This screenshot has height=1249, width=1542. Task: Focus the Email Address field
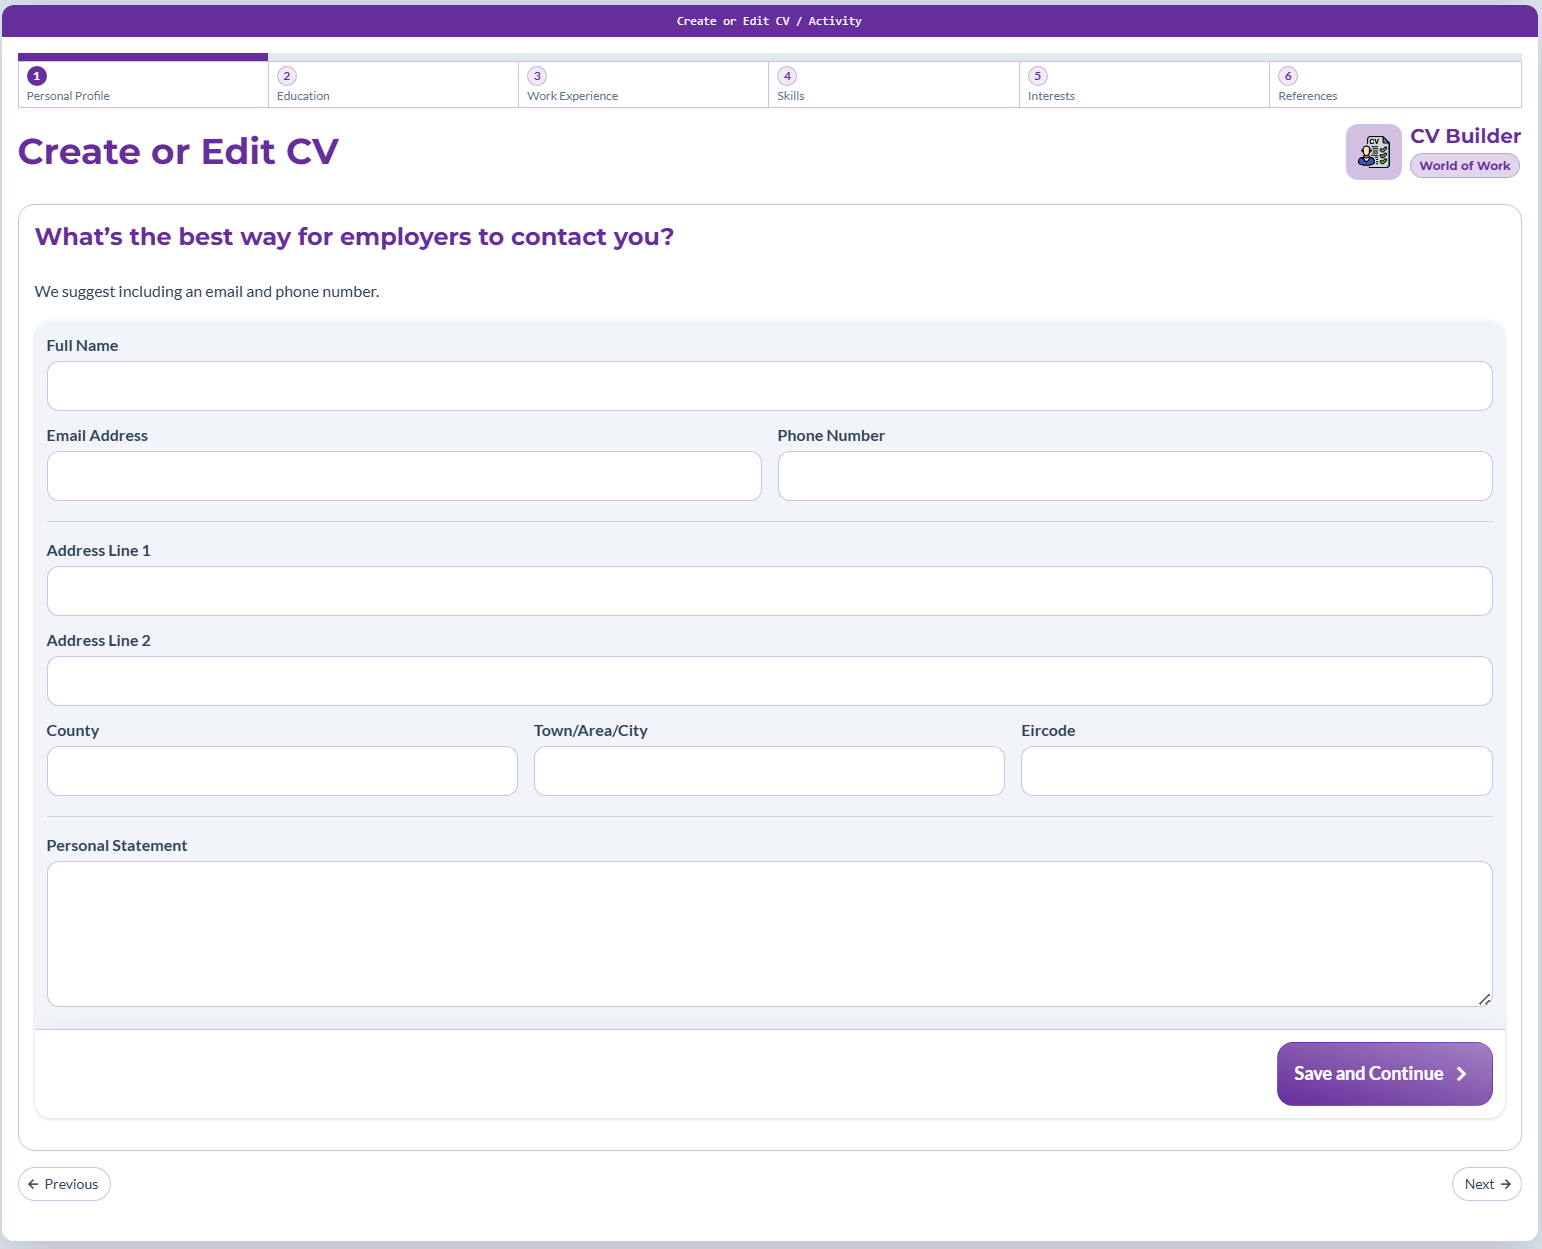pyautogui.click(x=404, y=476)
